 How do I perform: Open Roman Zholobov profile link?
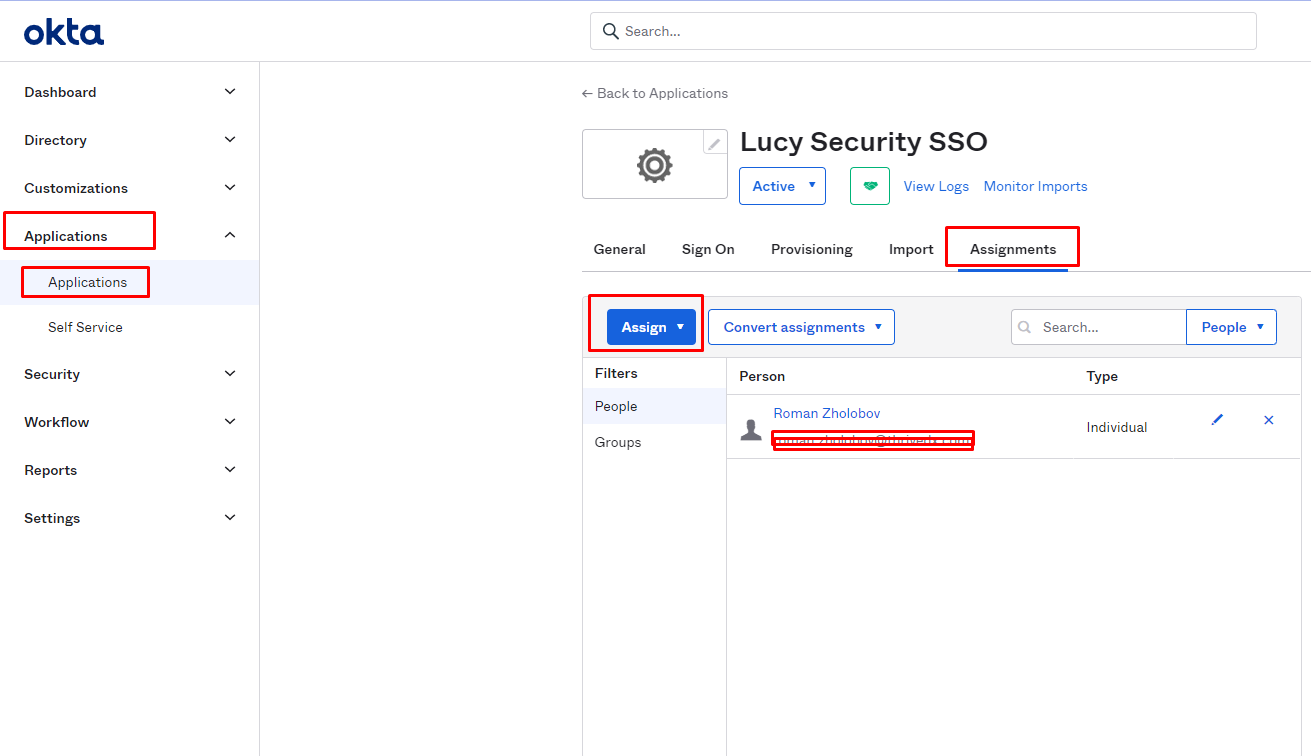tap(827, 413)
